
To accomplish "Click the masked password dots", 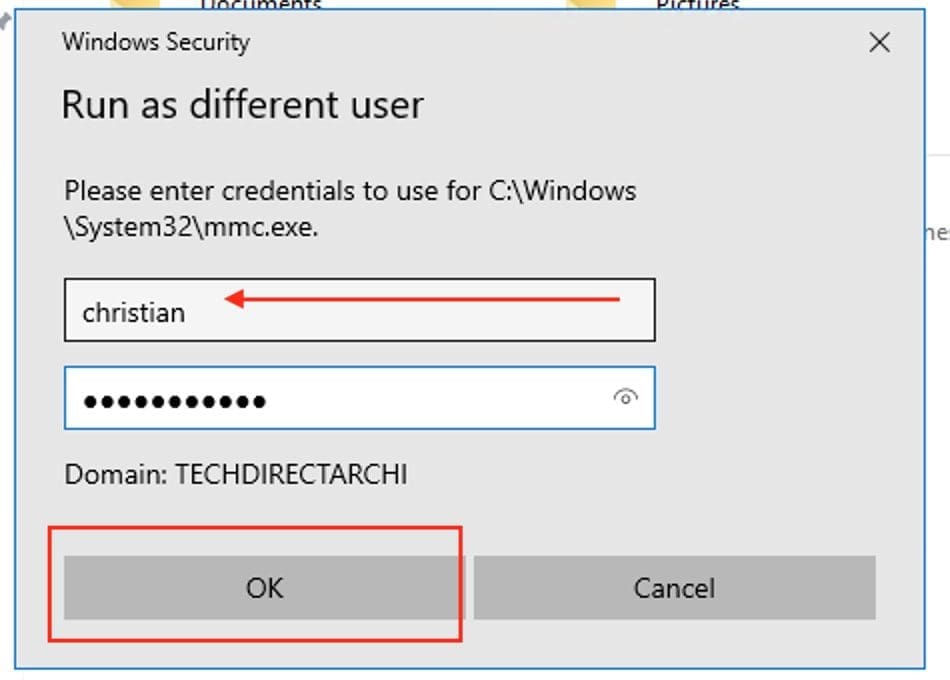I will pos(174,402).
